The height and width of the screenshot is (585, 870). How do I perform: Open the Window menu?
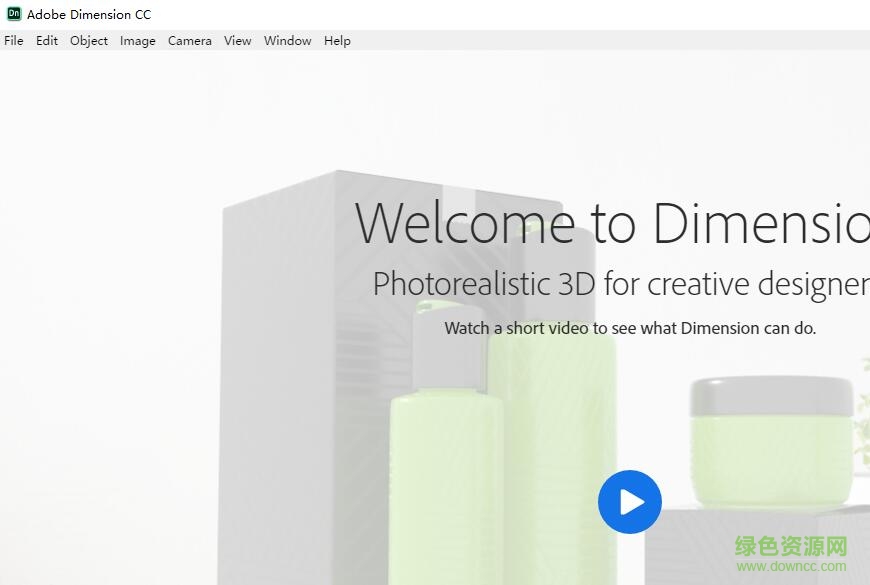pos(288,41)
